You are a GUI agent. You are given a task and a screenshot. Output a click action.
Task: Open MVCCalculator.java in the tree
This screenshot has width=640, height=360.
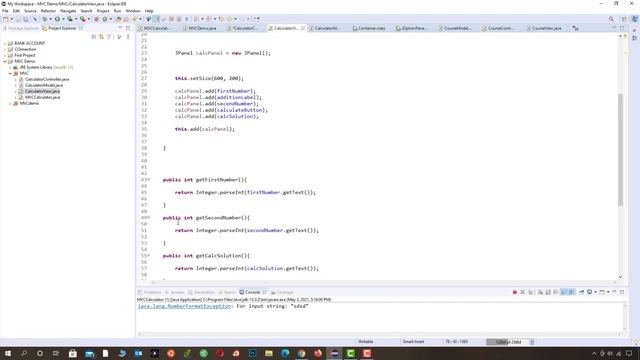(x=42, y=98)
